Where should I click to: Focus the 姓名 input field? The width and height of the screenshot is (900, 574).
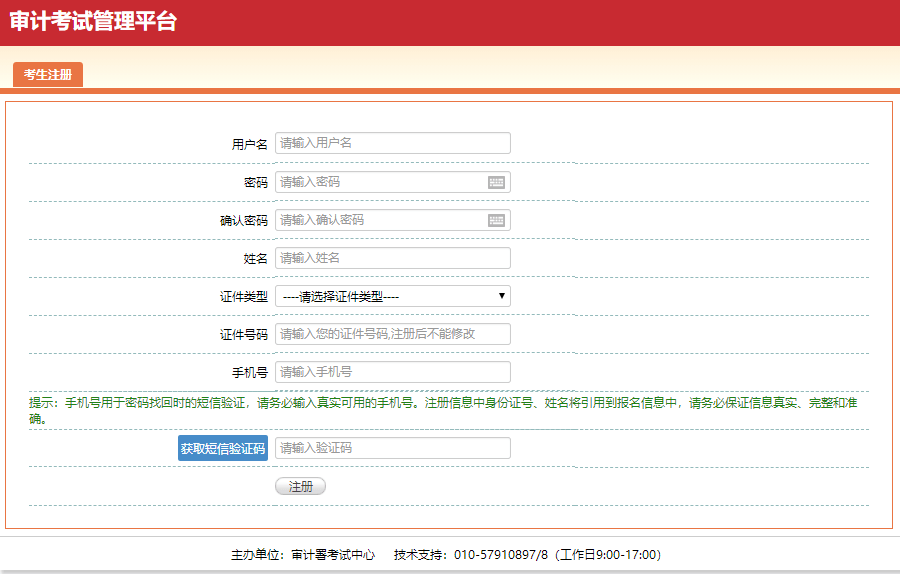[392, 258]
